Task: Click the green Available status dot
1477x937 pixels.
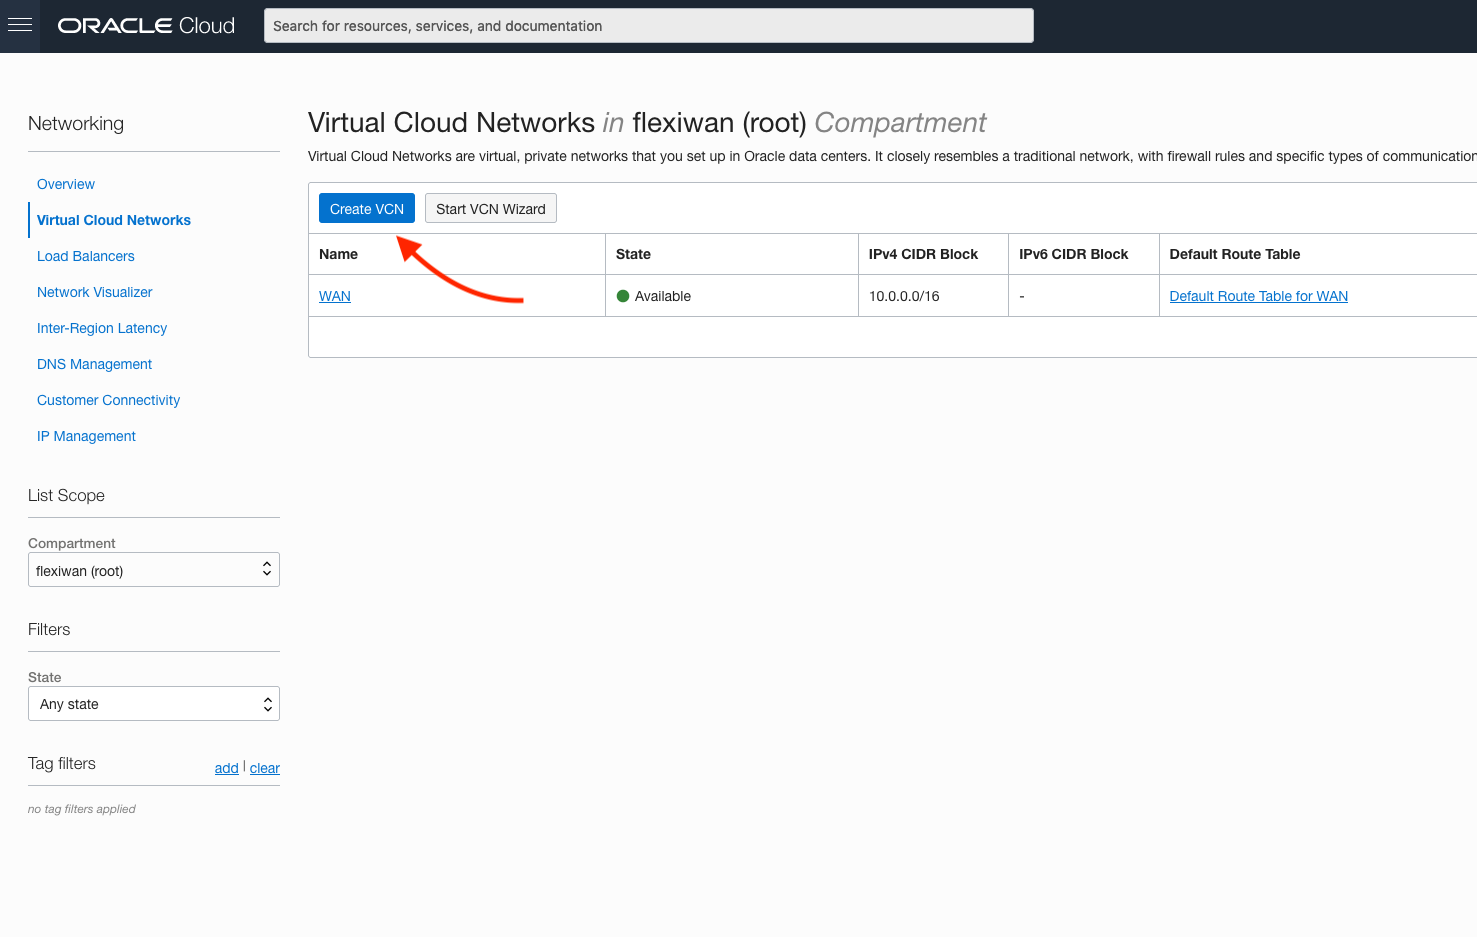Action: click(x=623, y=296)
